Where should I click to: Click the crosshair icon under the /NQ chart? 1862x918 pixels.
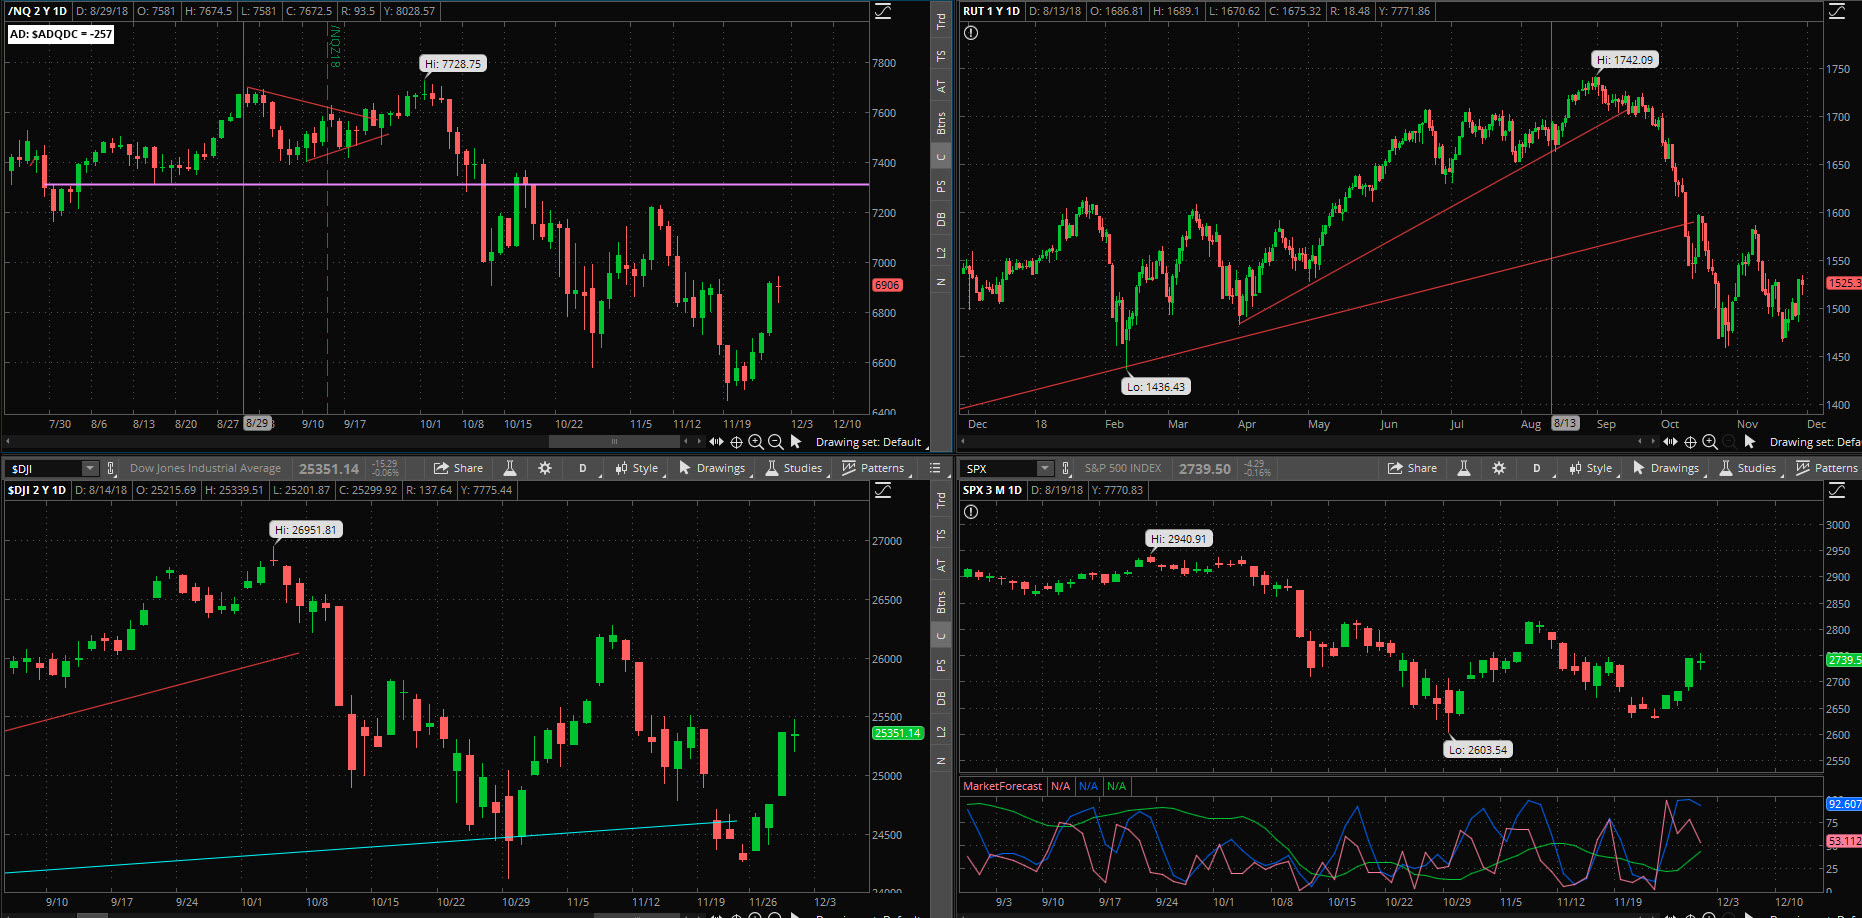(x=736, y=442)
